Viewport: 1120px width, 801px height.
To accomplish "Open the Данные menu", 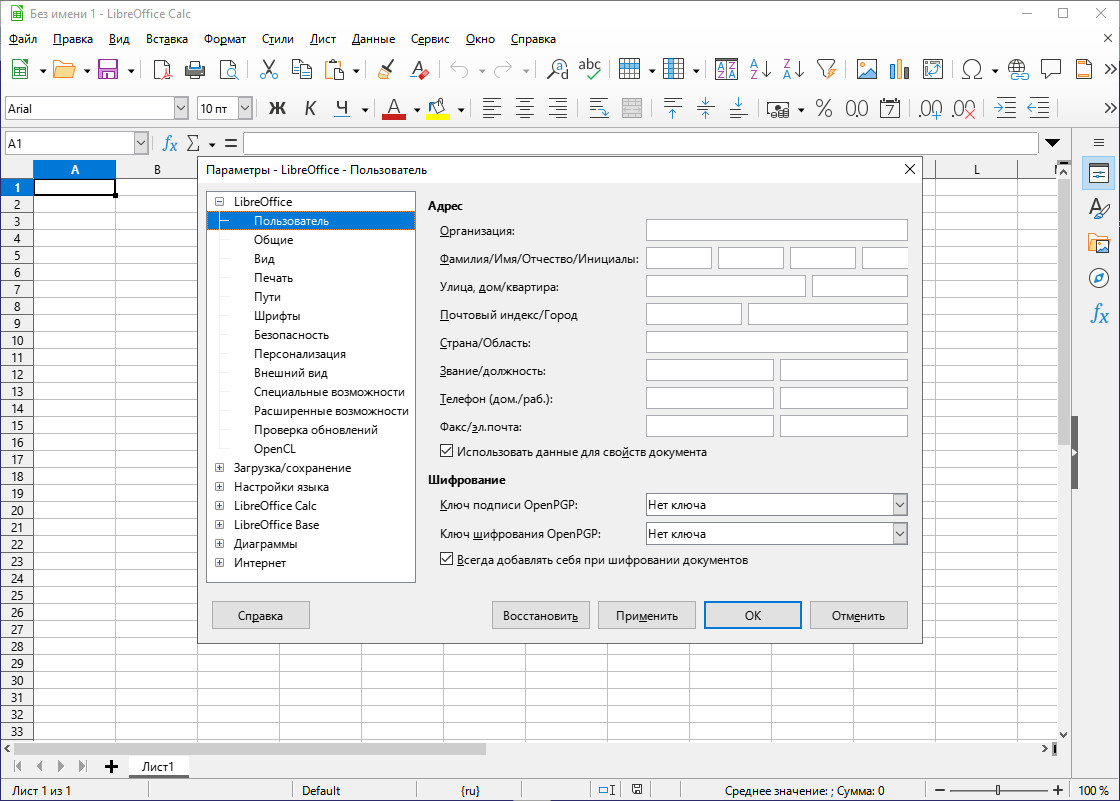I will pos(373,39).
